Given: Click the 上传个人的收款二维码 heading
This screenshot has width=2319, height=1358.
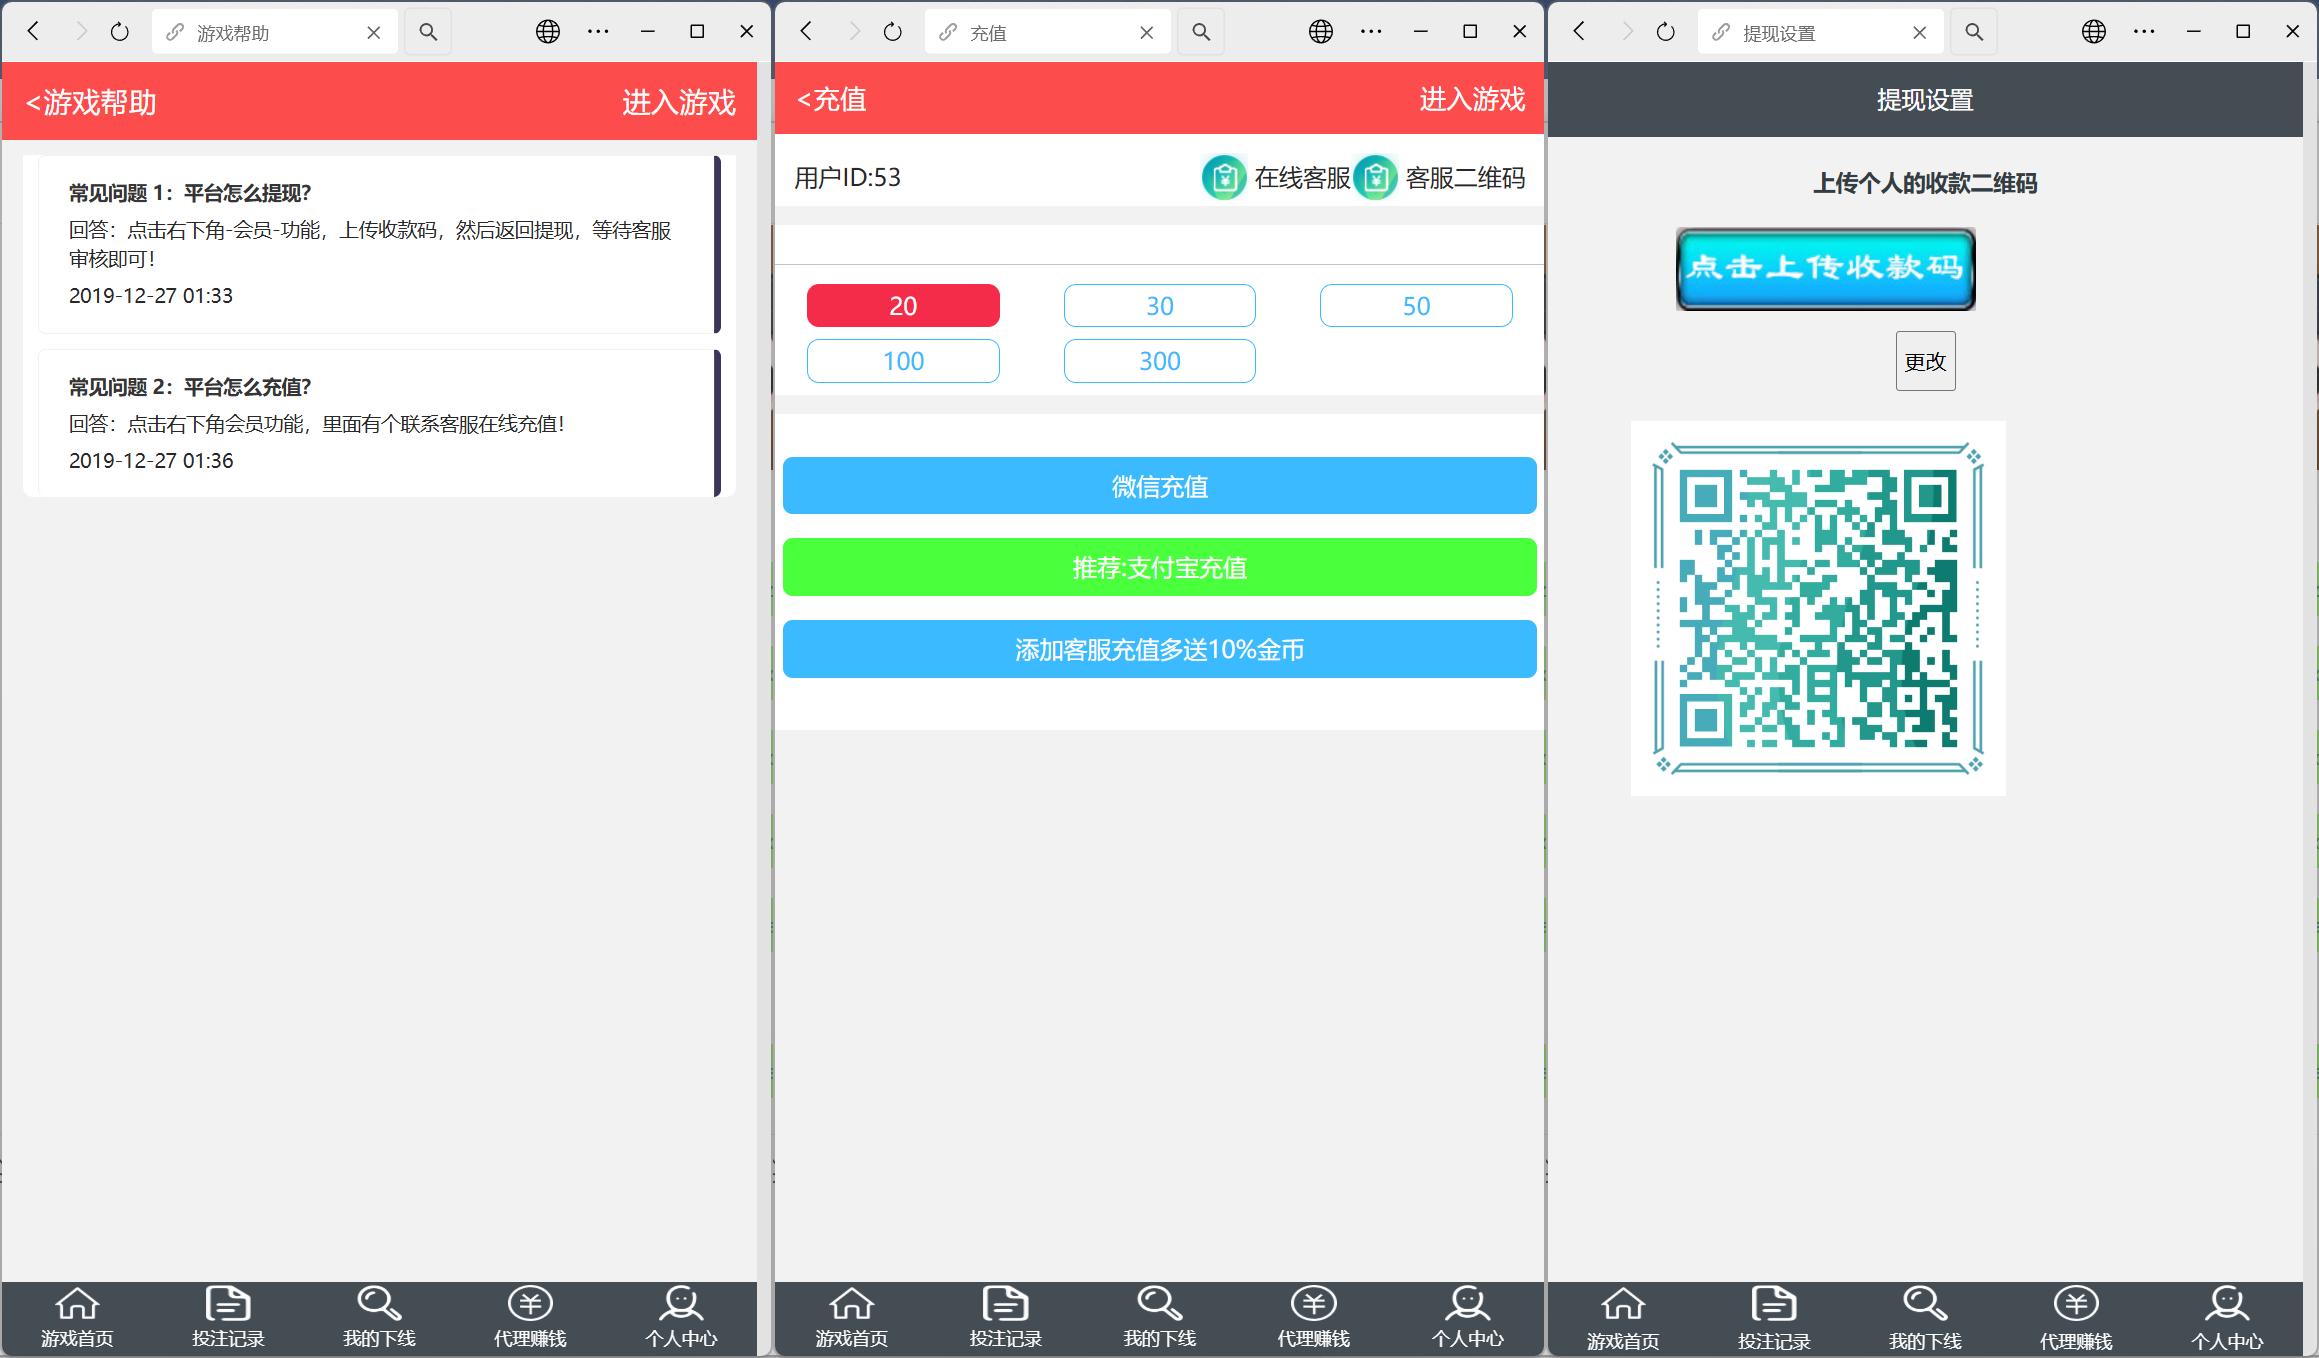Looking at the screenshot, I should pyautogui.click(x=1925, y=183).
